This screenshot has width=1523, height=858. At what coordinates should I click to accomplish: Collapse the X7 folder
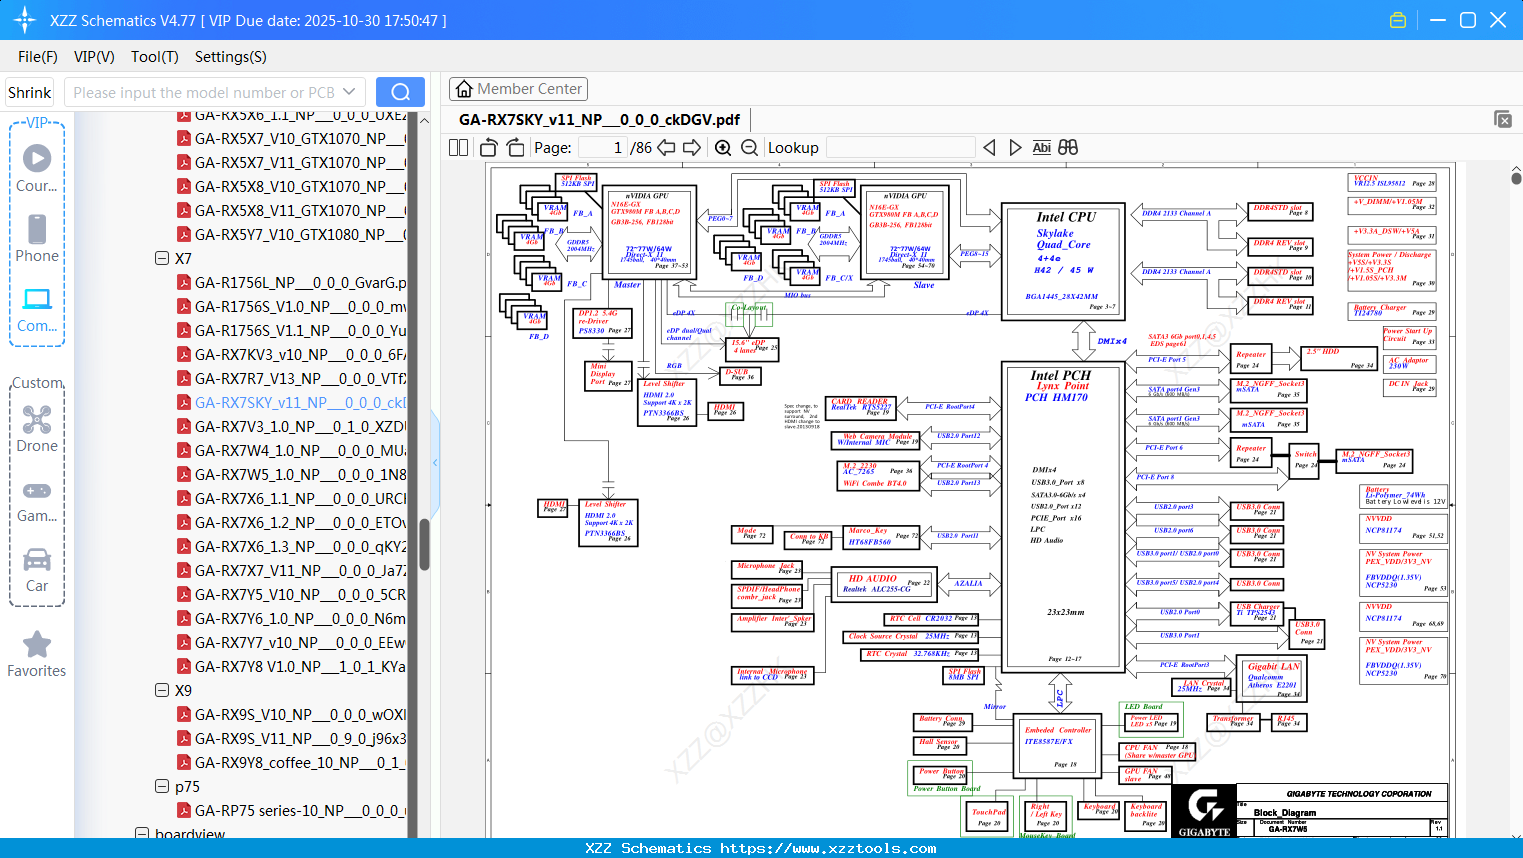pos(162,258)
